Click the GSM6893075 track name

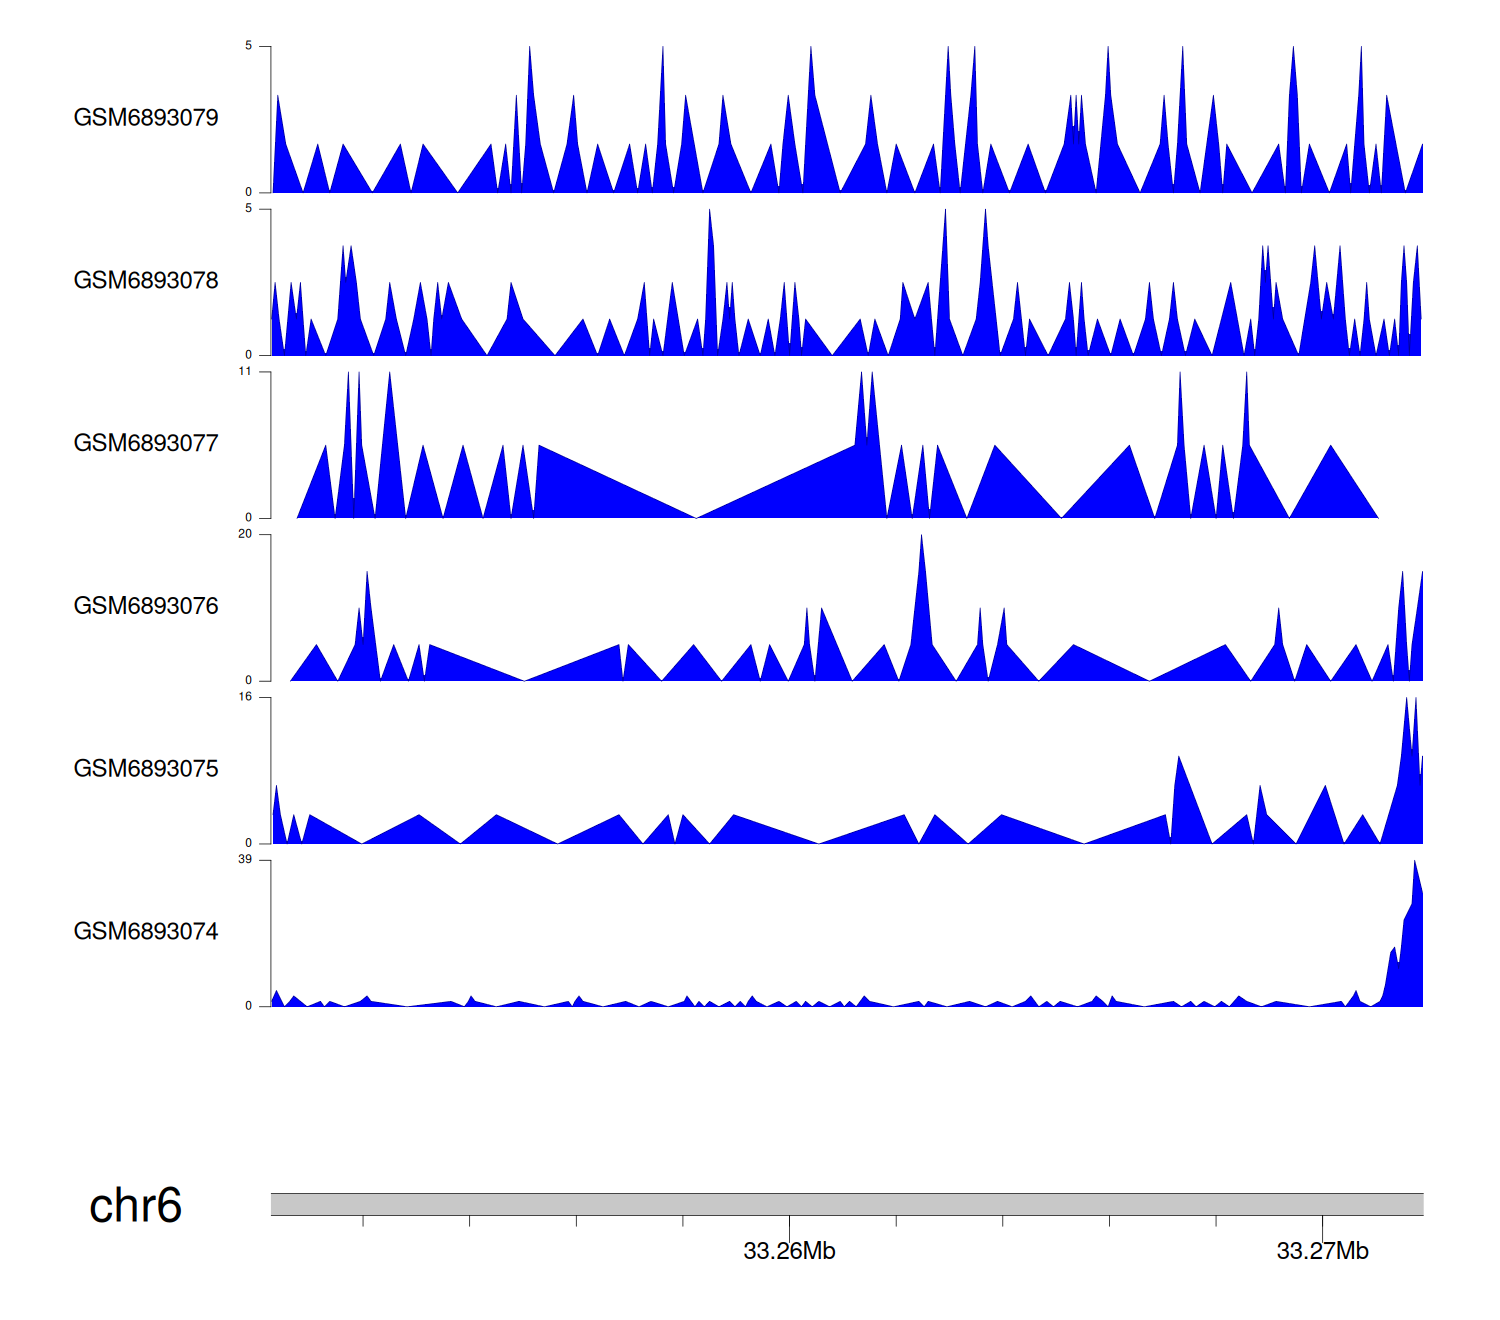click(146, 769)
